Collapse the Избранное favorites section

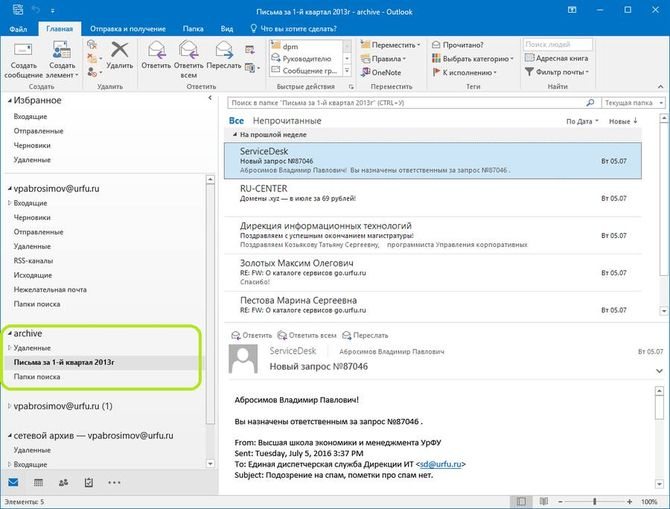[x=9, y=101]
